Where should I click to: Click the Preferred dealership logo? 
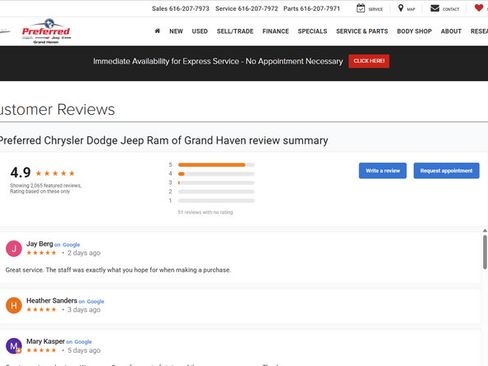pos(46,31)
